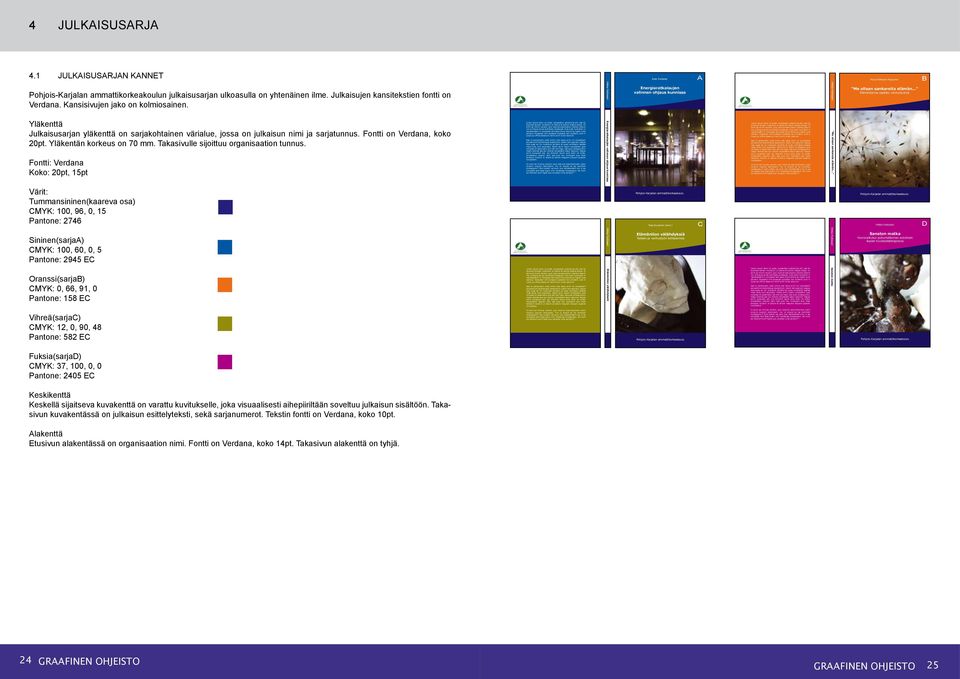Select the blue series A front cover

(x=659, y=137)
